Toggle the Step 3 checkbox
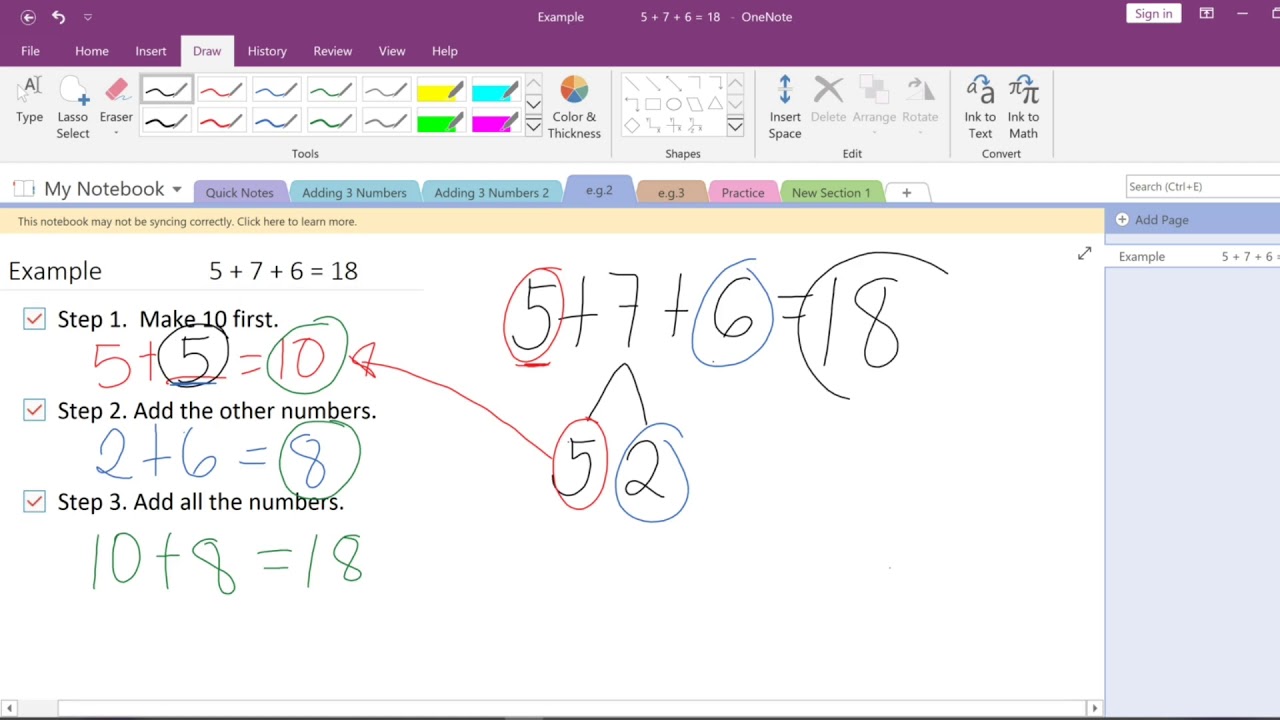The width and height of the screenshot is (1280, 720). (35, 501)
